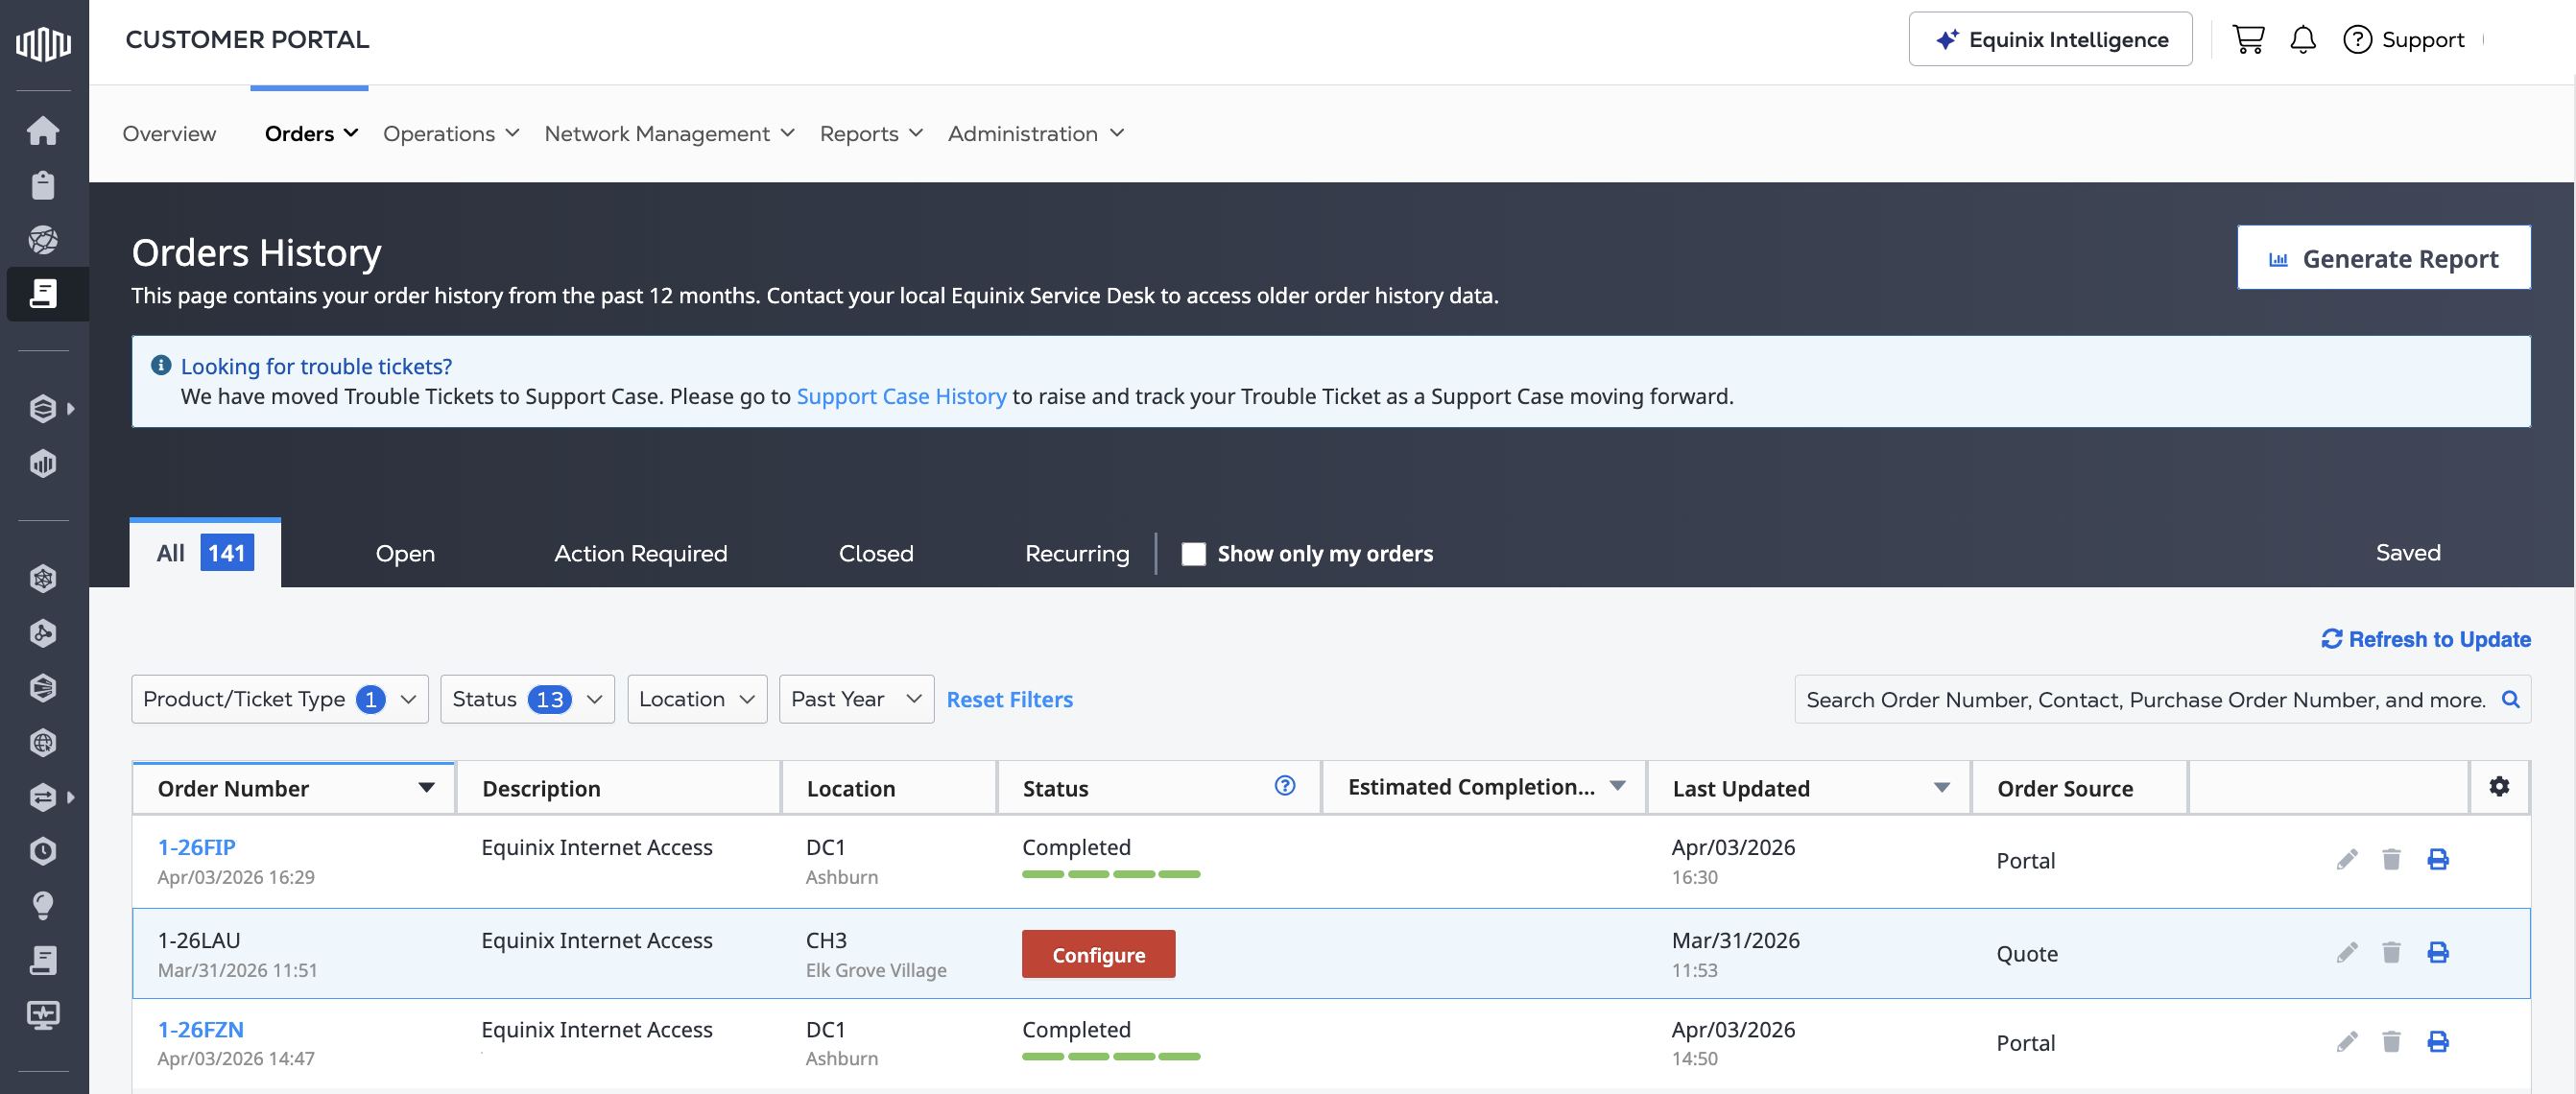Click the Reset Filters link
Image resolution: width=2576 pixels, height=1094 pixels.
[1009, 699]
